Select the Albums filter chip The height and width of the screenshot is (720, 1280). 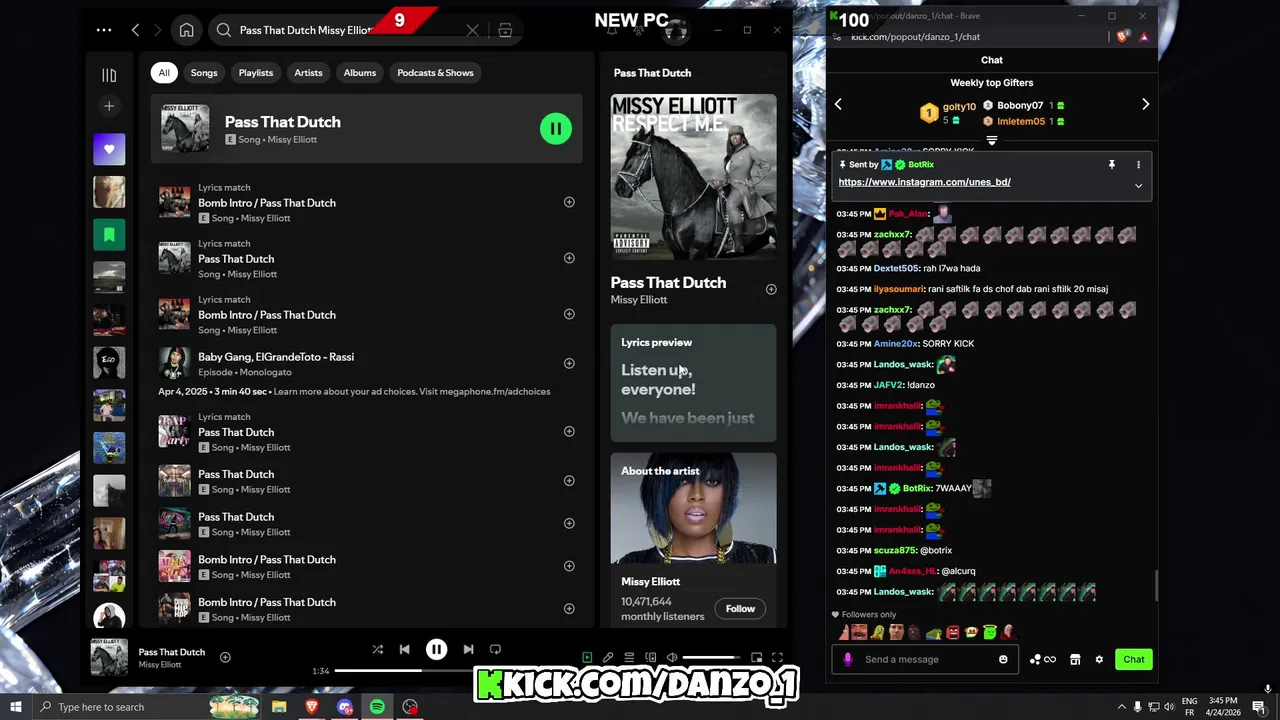point(360,72)
